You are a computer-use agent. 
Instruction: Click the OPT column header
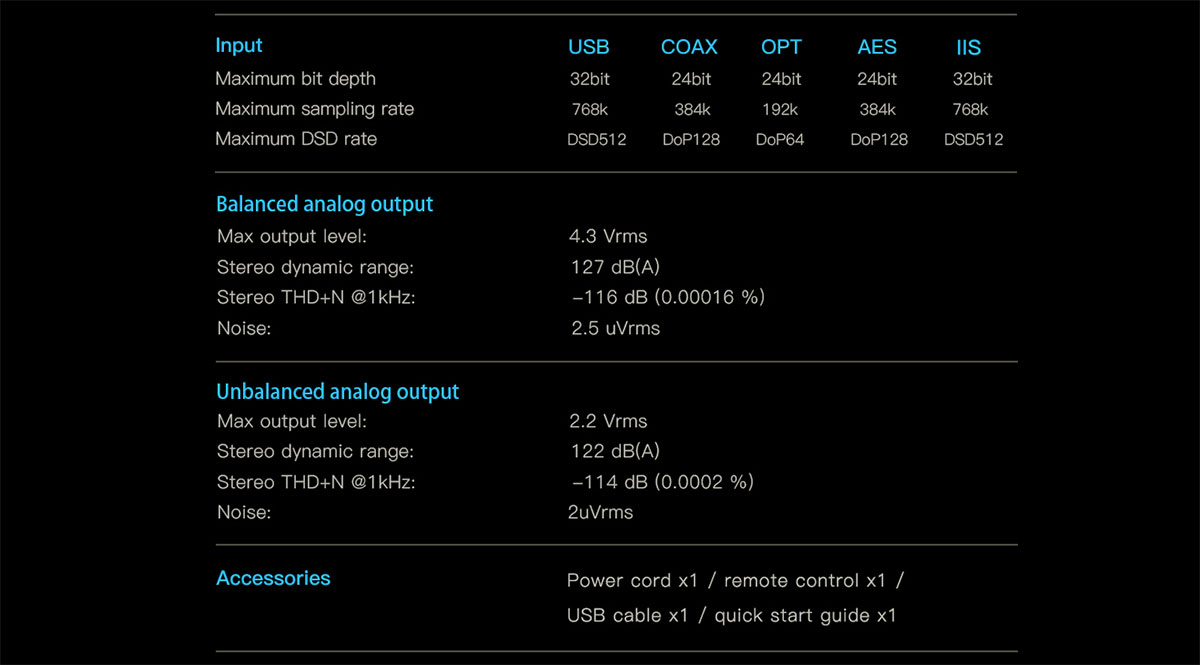(781, 47)
